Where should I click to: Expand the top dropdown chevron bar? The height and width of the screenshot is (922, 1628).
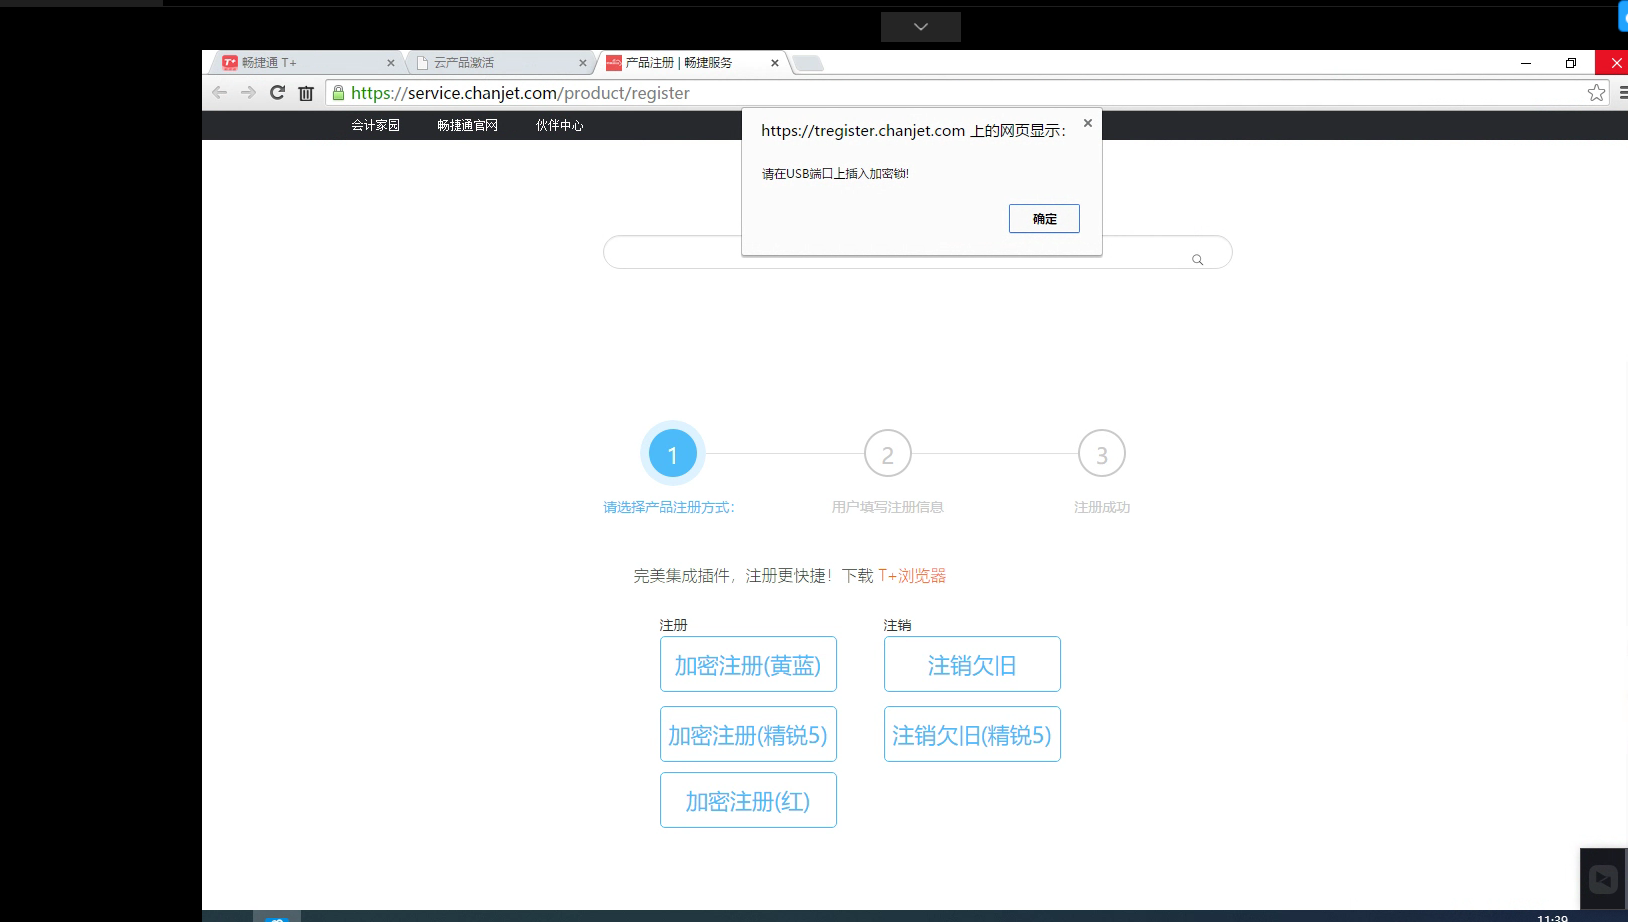click(921, 27)
